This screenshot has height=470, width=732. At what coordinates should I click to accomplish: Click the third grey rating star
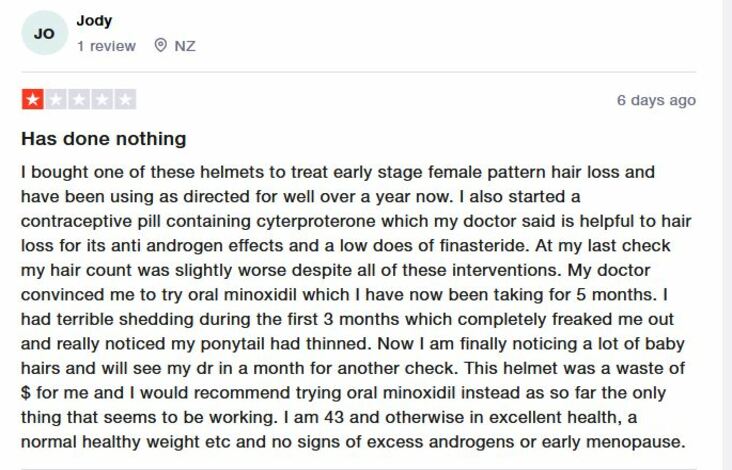click(x=79, y=100)
